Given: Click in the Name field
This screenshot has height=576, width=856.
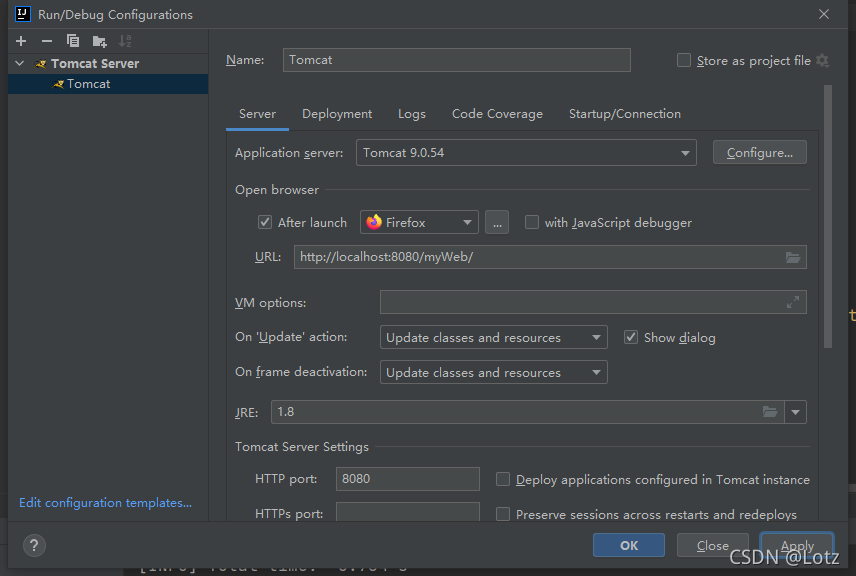Looking at the screenshot, I should pyautogui.click(x=456, y=60).
